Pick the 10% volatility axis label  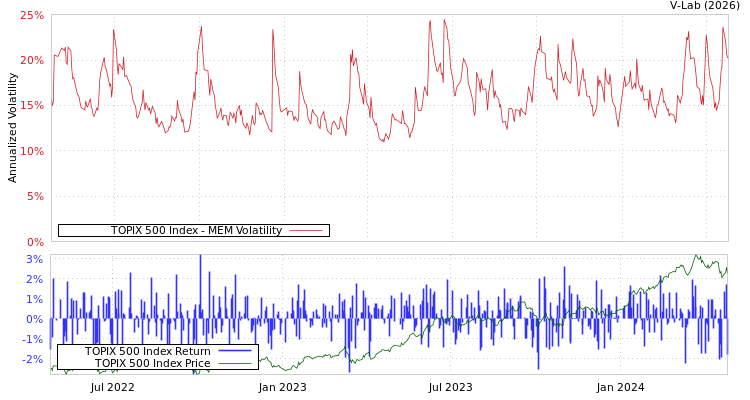pos(31,151)
